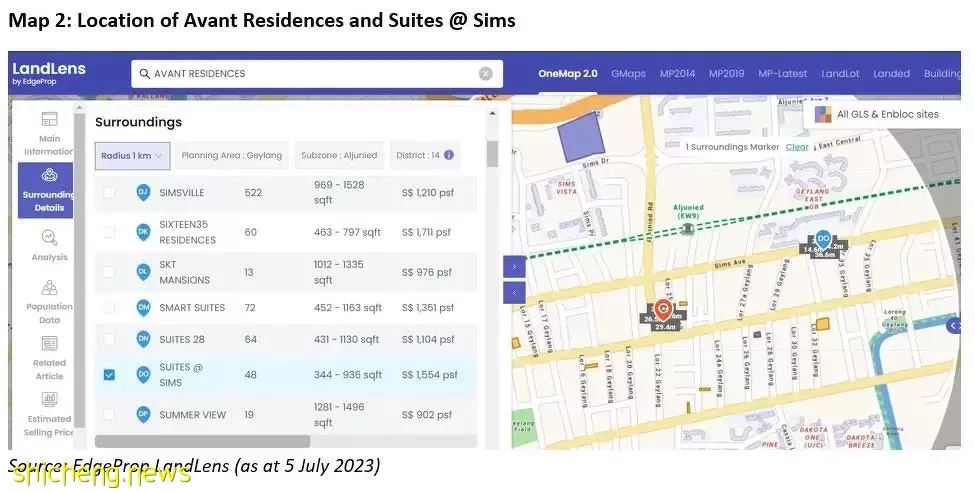Click the S$ 1,554 psf value
This screenshot has height=493, width=975.
click(x=429, y=375)
